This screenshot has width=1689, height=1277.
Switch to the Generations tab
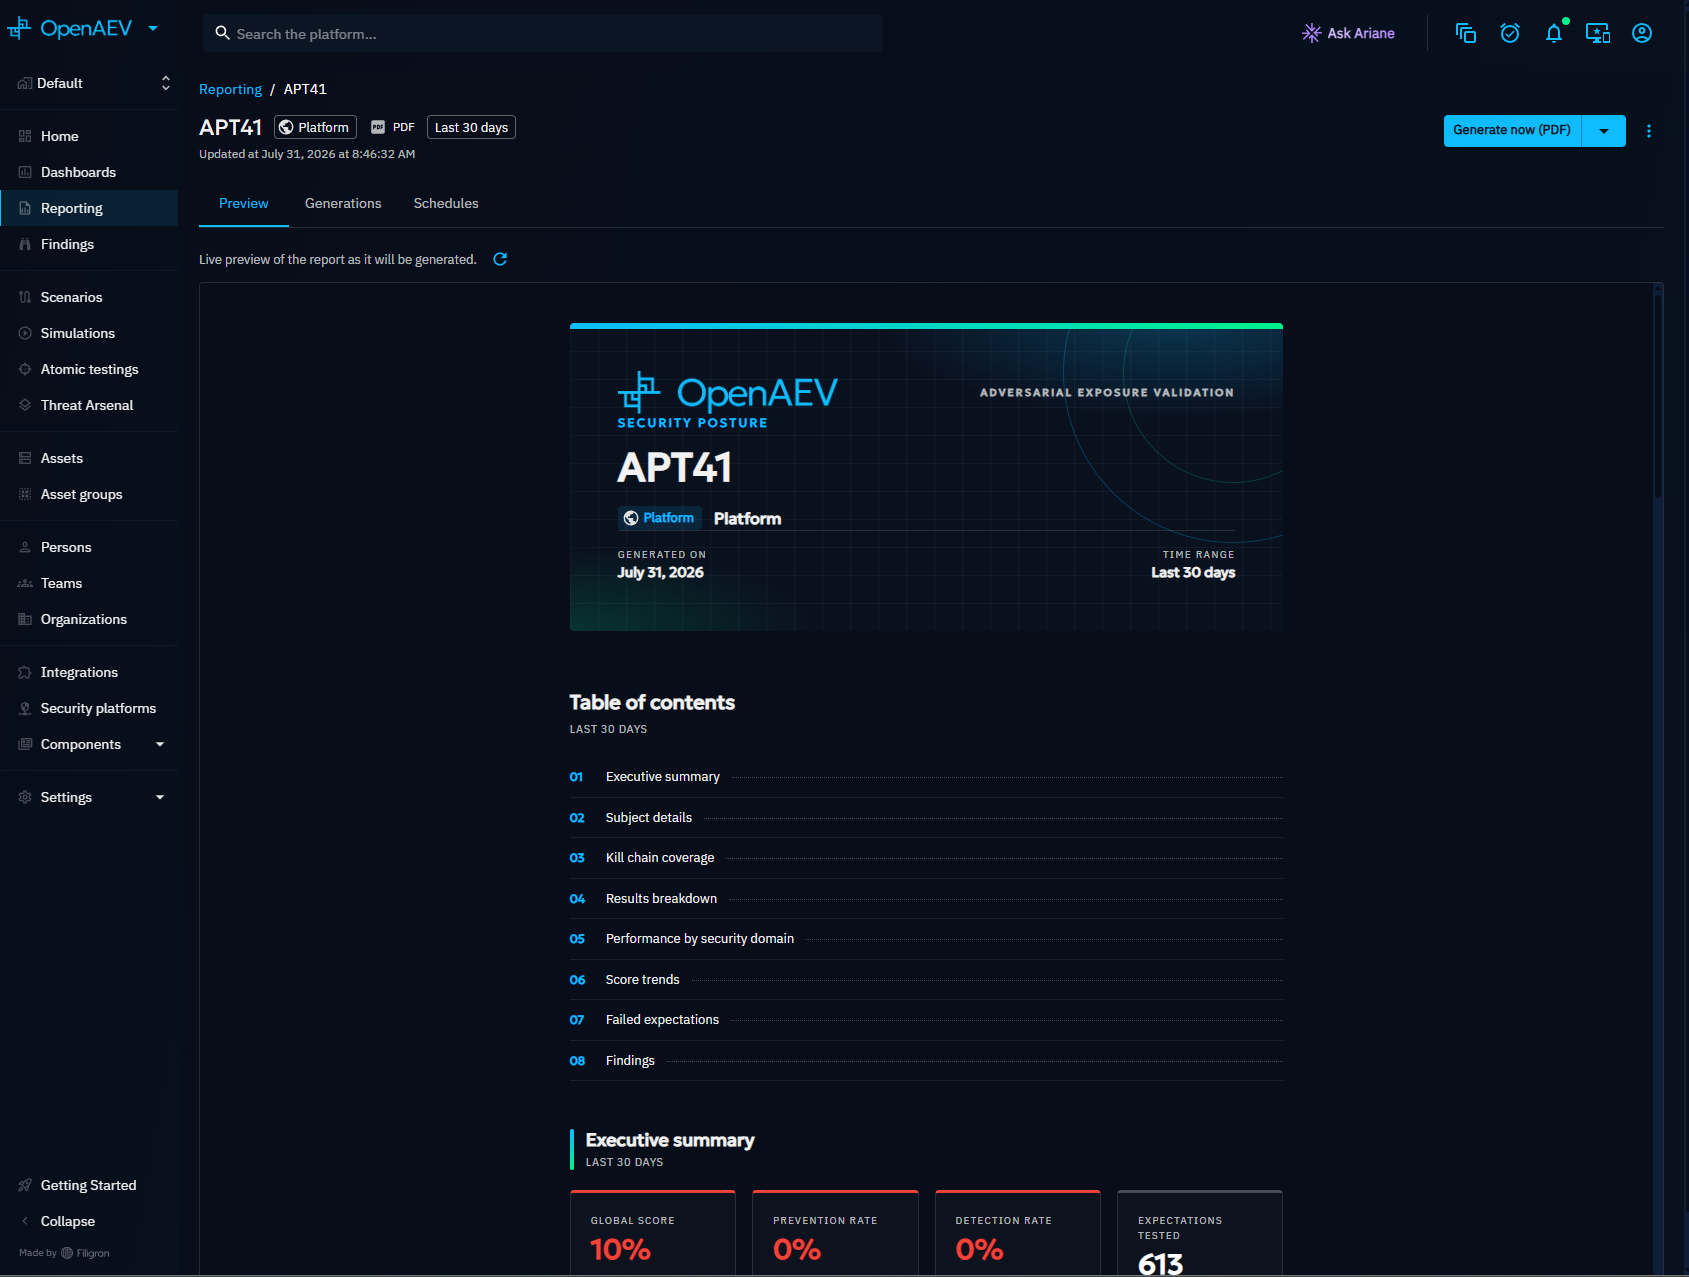[343, 203]
